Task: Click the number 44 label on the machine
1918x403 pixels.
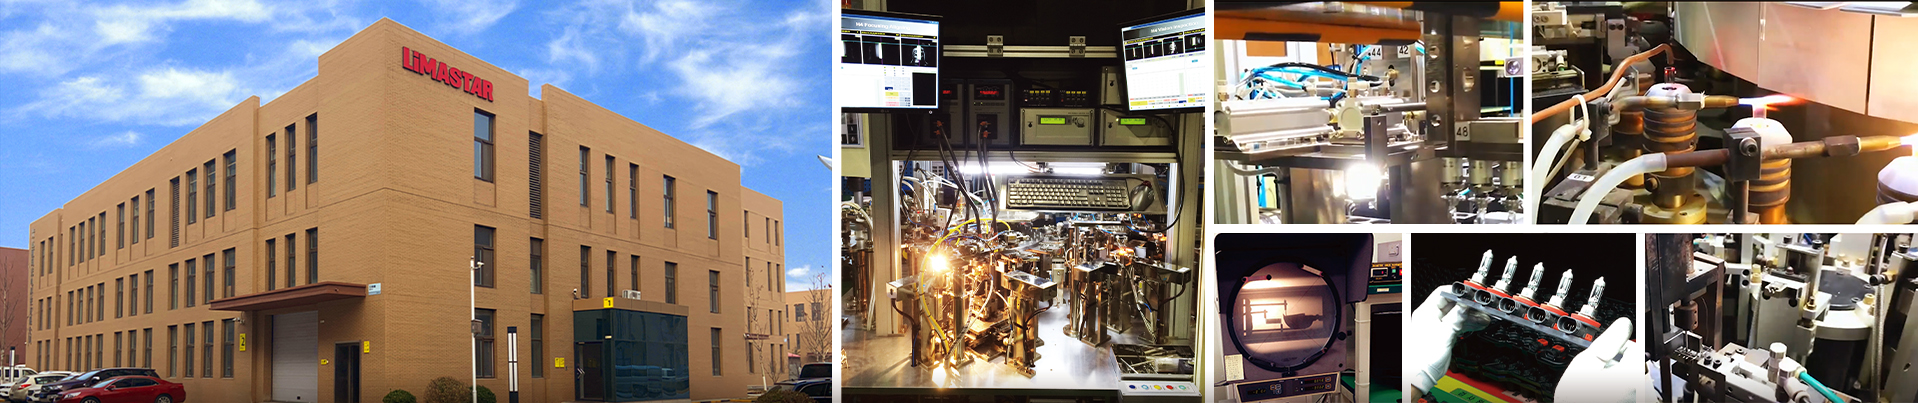Action: pos(1374,51)
